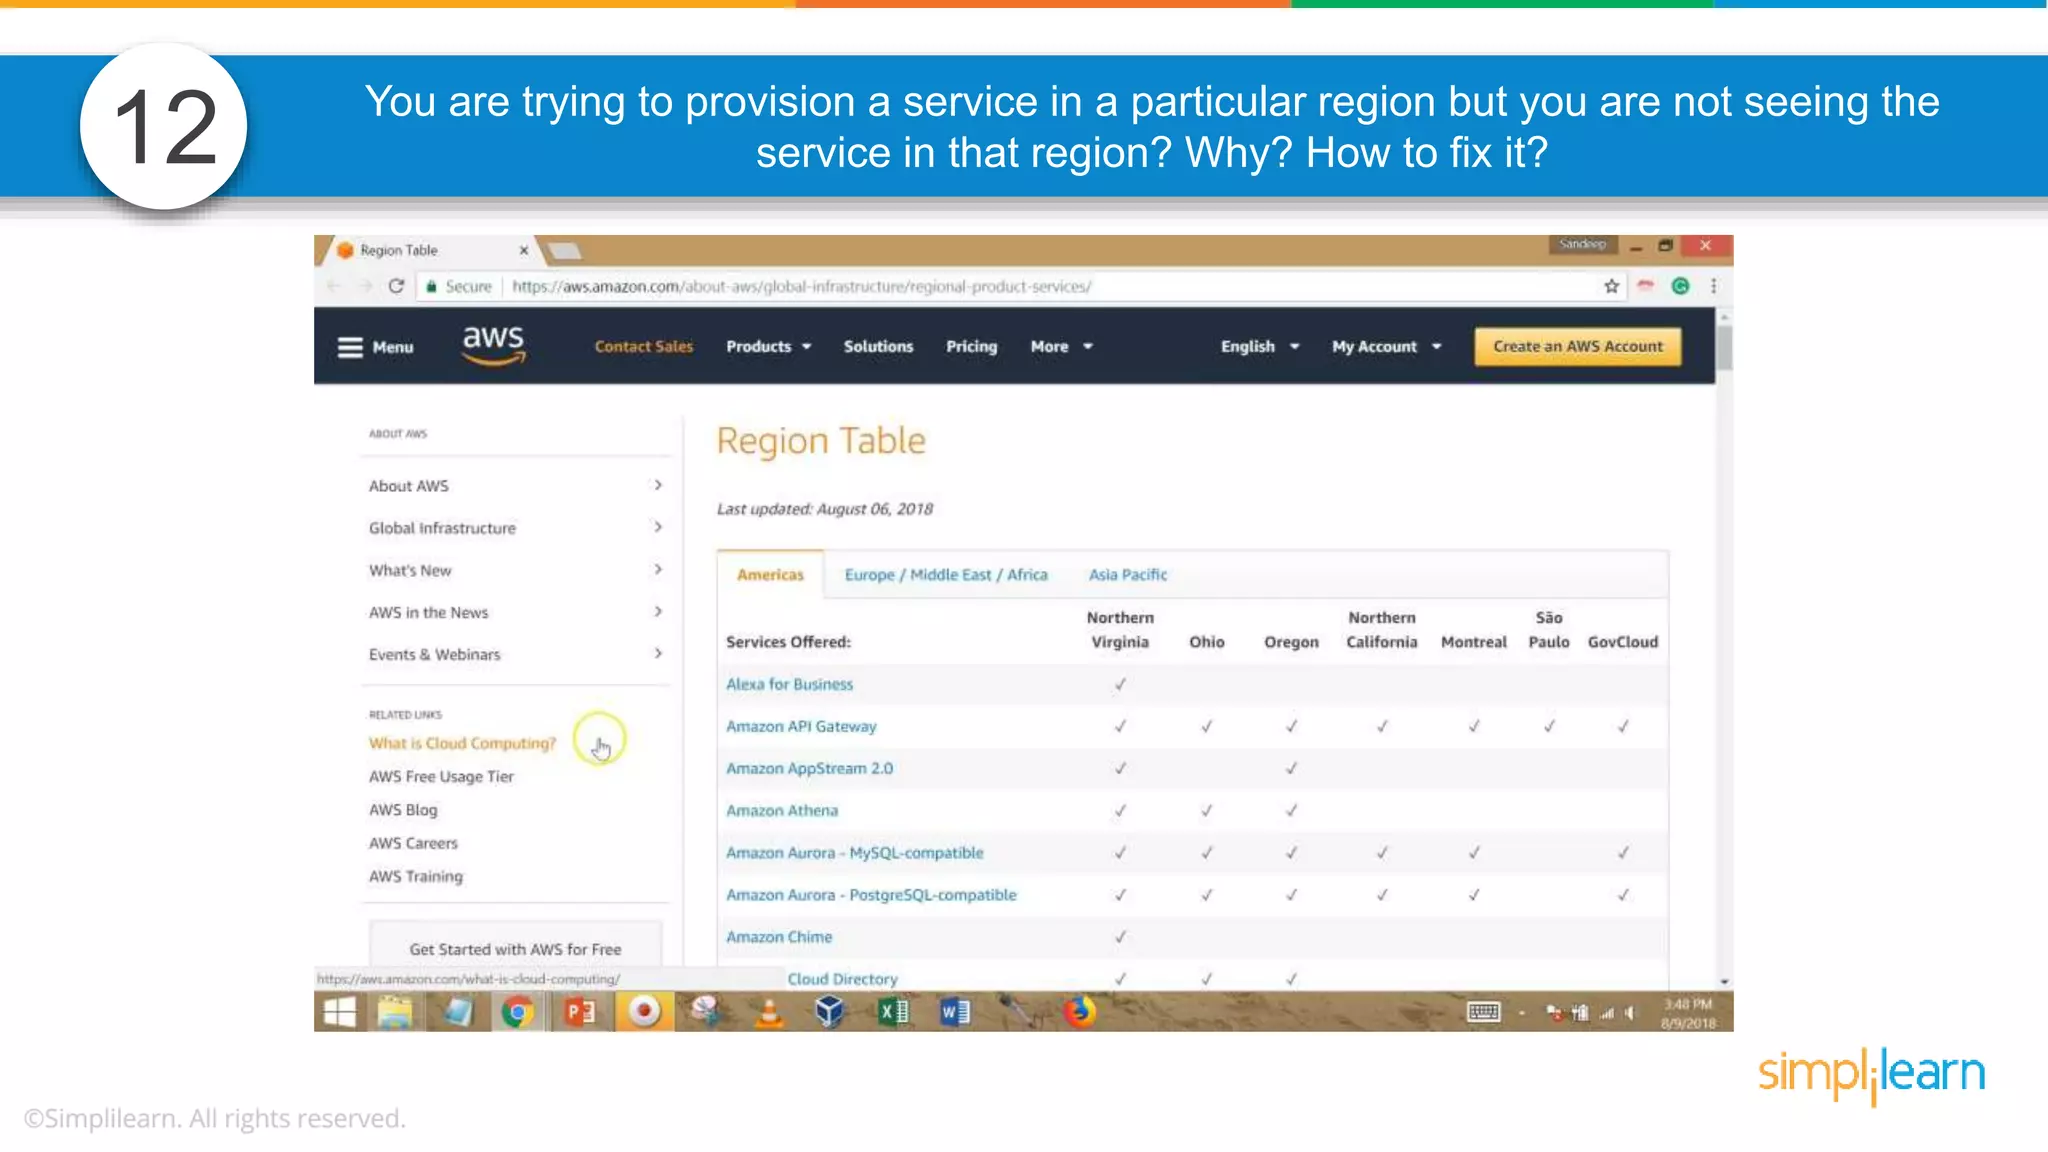The height and width of the screenshot is (1152, 2048).
Task: Open Firefox from the taskbar
Action: 1079,1012
